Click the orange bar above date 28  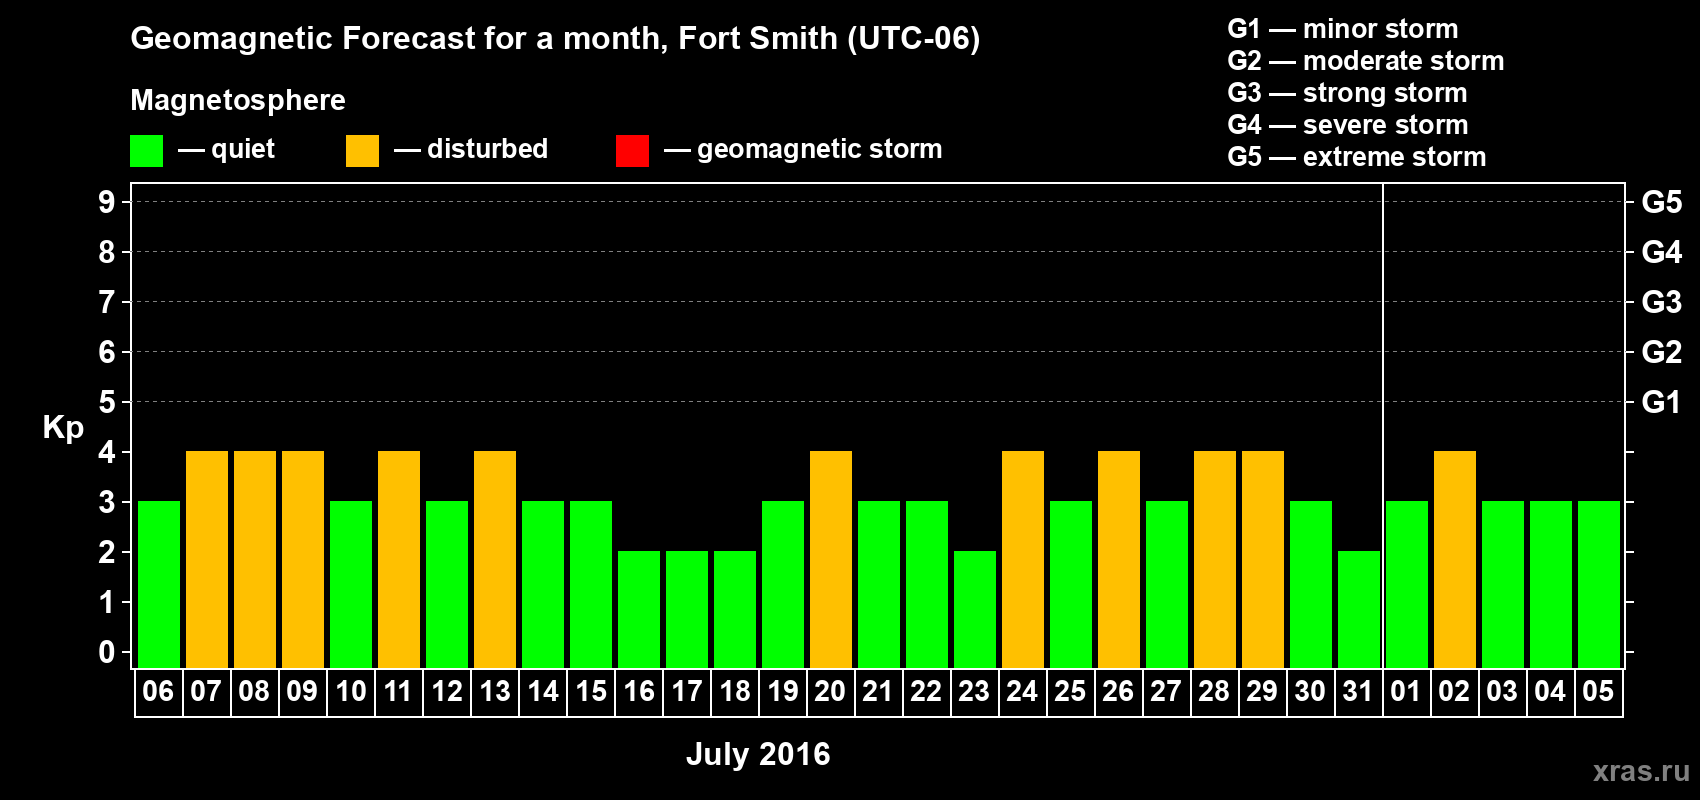(1215, 560)
